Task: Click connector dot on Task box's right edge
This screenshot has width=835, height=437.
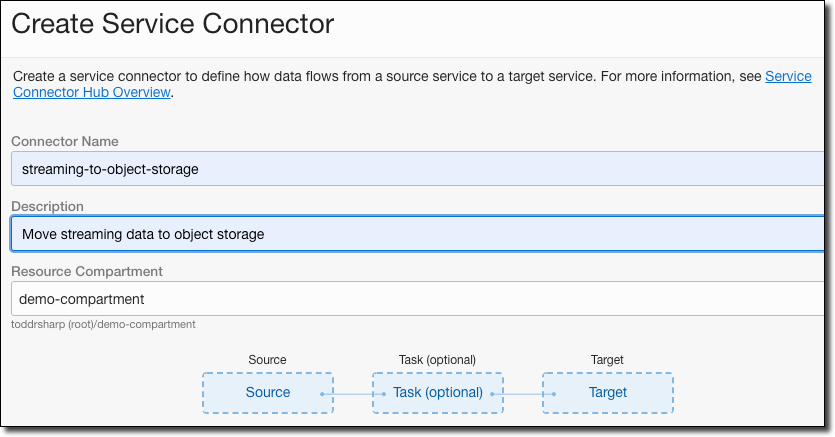Action: (x=492, y=394)
